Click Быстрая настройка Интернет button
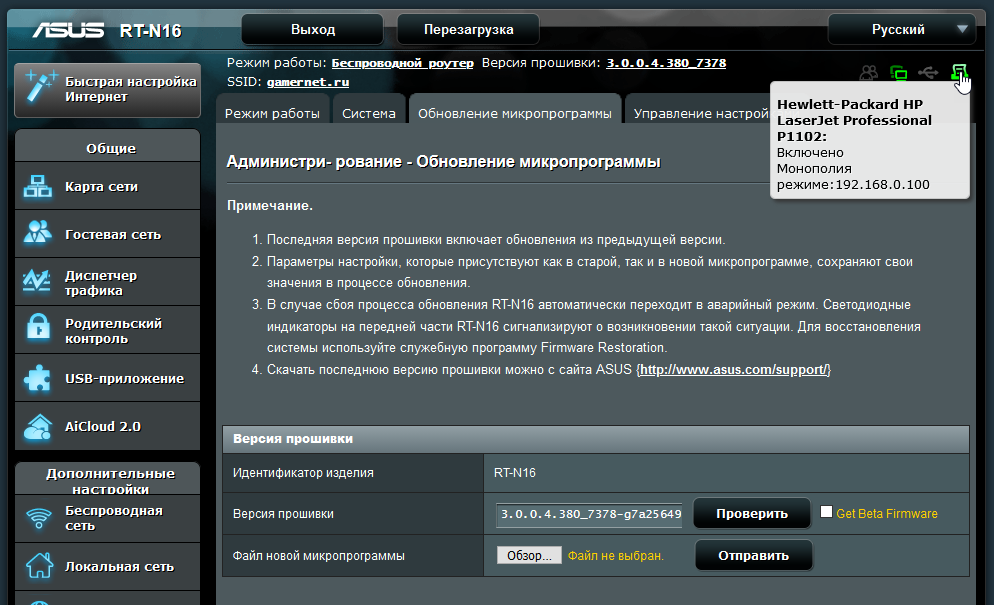 point(107,89)
